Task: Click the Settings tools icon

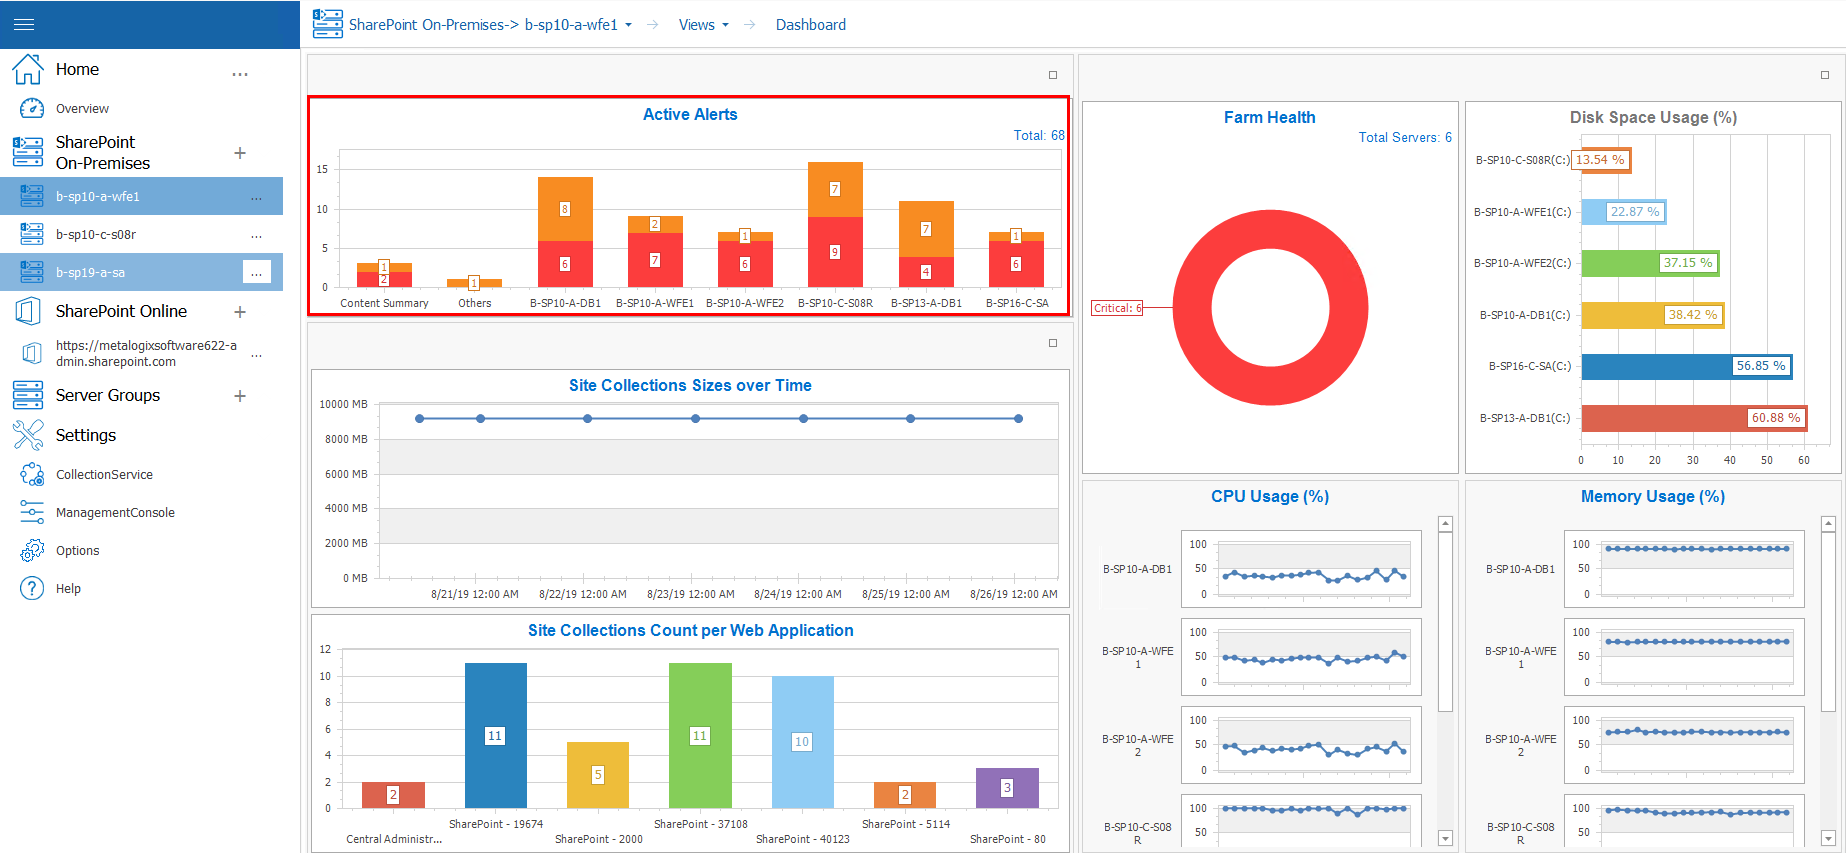Action: 28,435
